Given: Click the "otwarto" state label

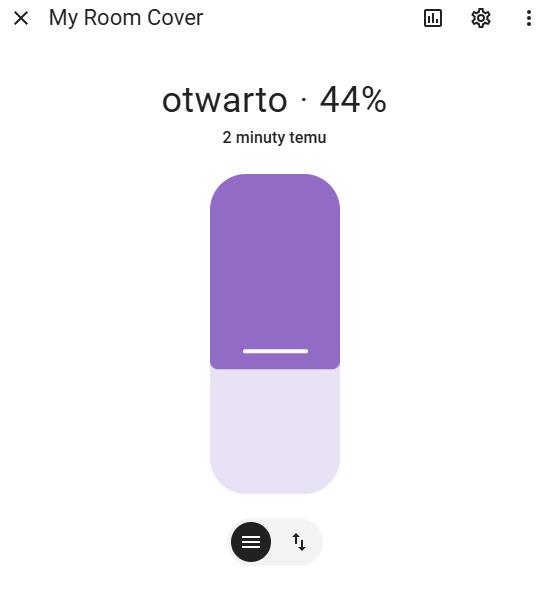Looking at the screenshot, I should tap(224, 100).
